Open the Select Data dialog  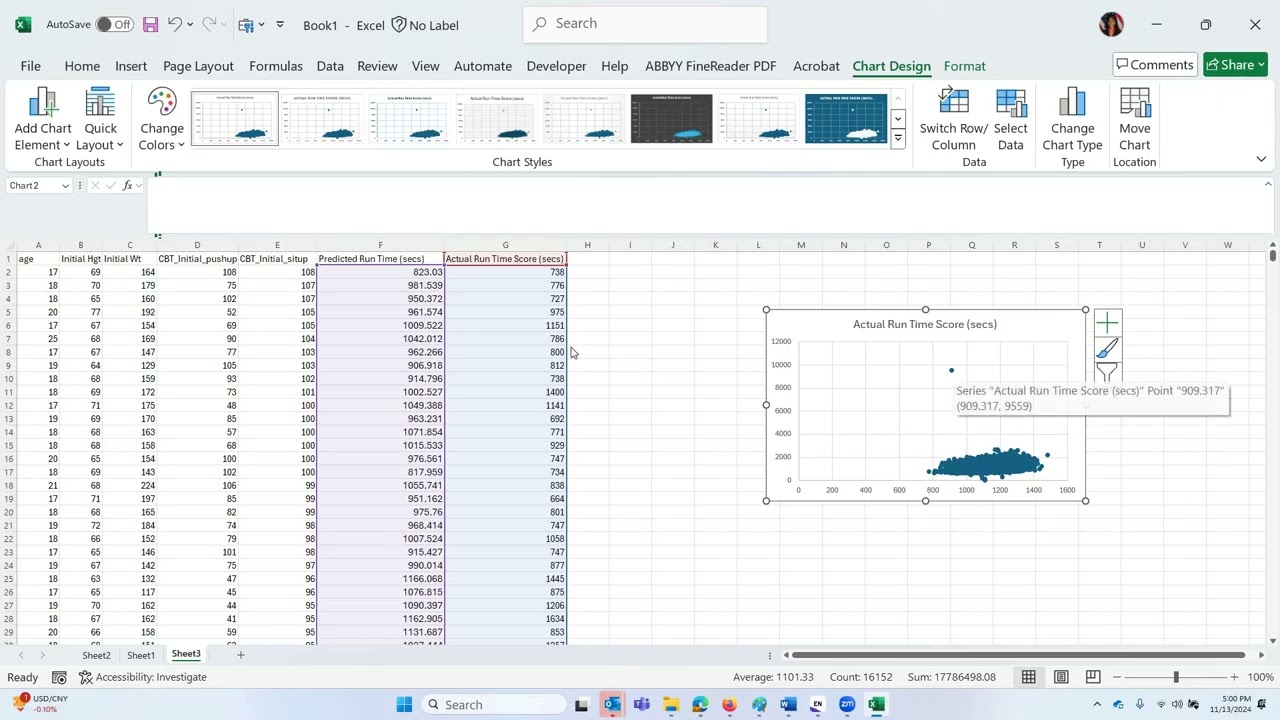[1010, 119]
